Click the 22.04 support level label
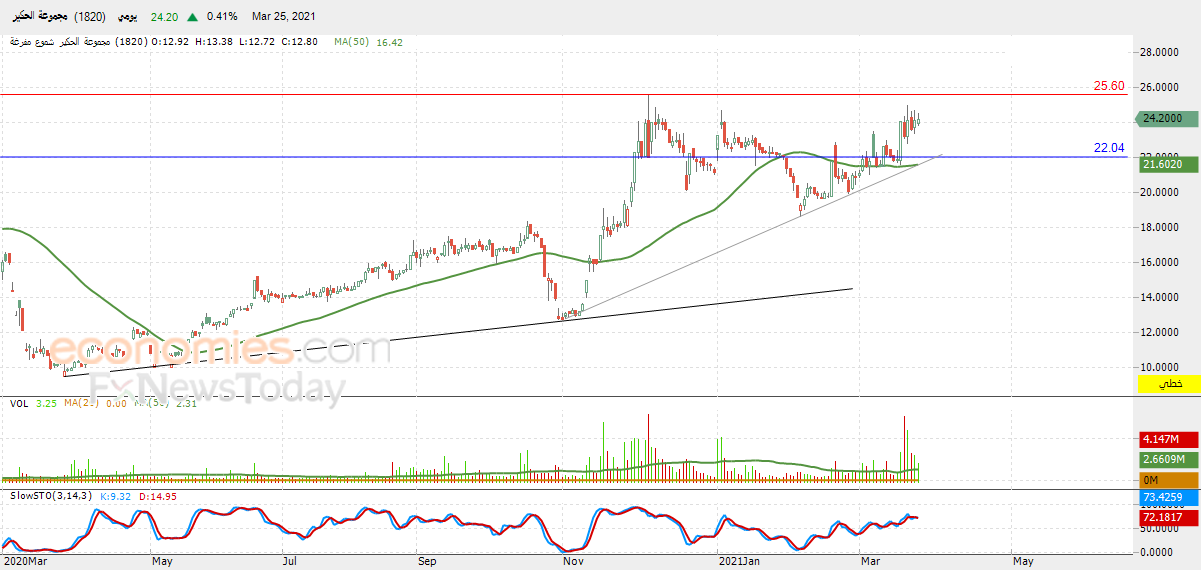The height and width of the screenshot is (570, 1201). pos(1109,148)
